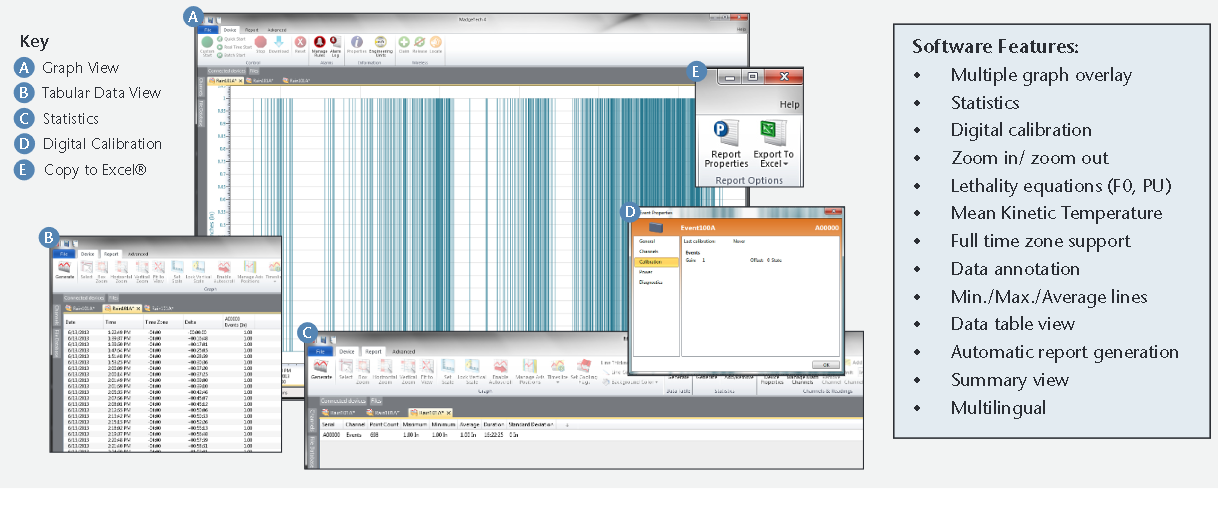Screen dimensions: 1218x510
Task: Click Custom Start in the Graph View ribbon
Action: (x=208, y=44)
